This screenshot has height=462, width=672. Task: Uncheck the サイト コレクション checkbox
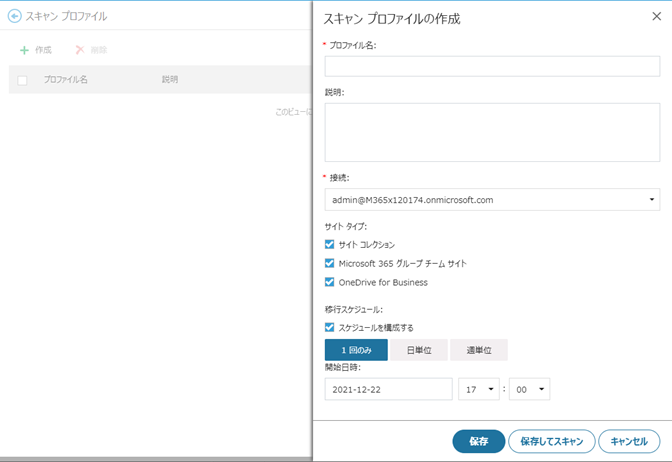click(x=329, y=244)
